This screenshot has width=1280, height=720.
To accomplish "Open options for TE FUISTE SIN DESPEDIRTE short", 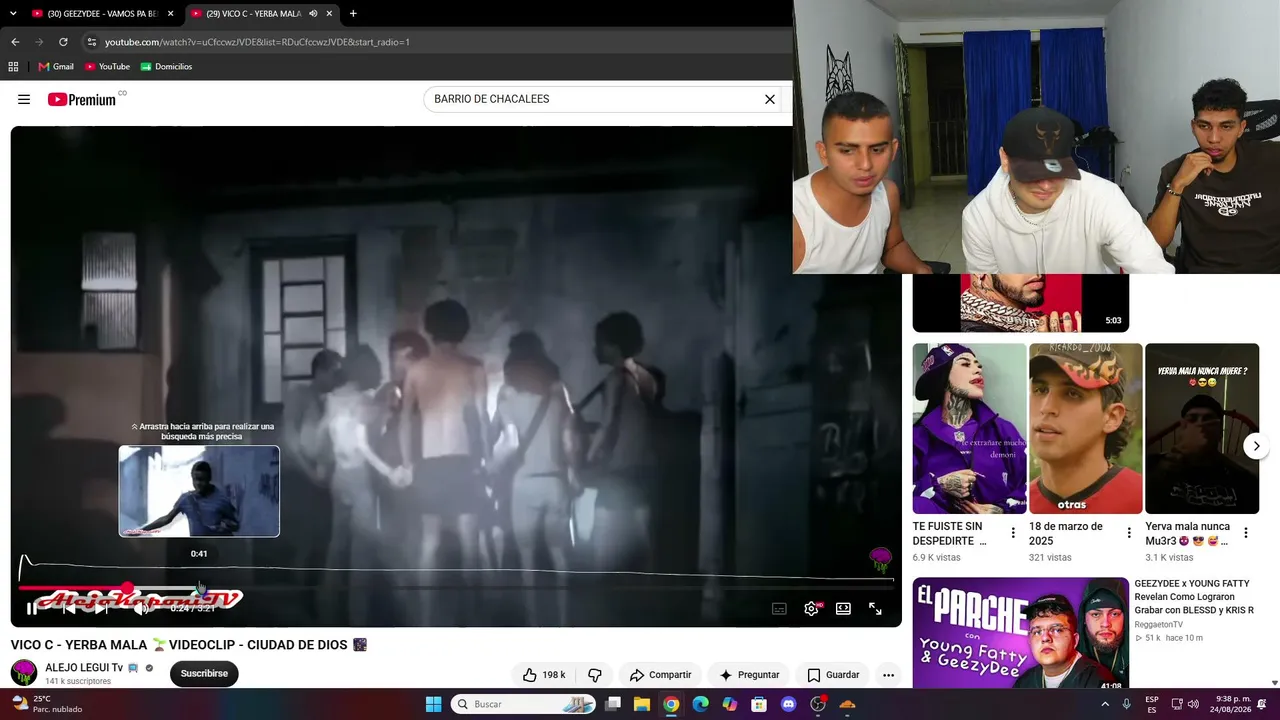I will coord(1013,533).
